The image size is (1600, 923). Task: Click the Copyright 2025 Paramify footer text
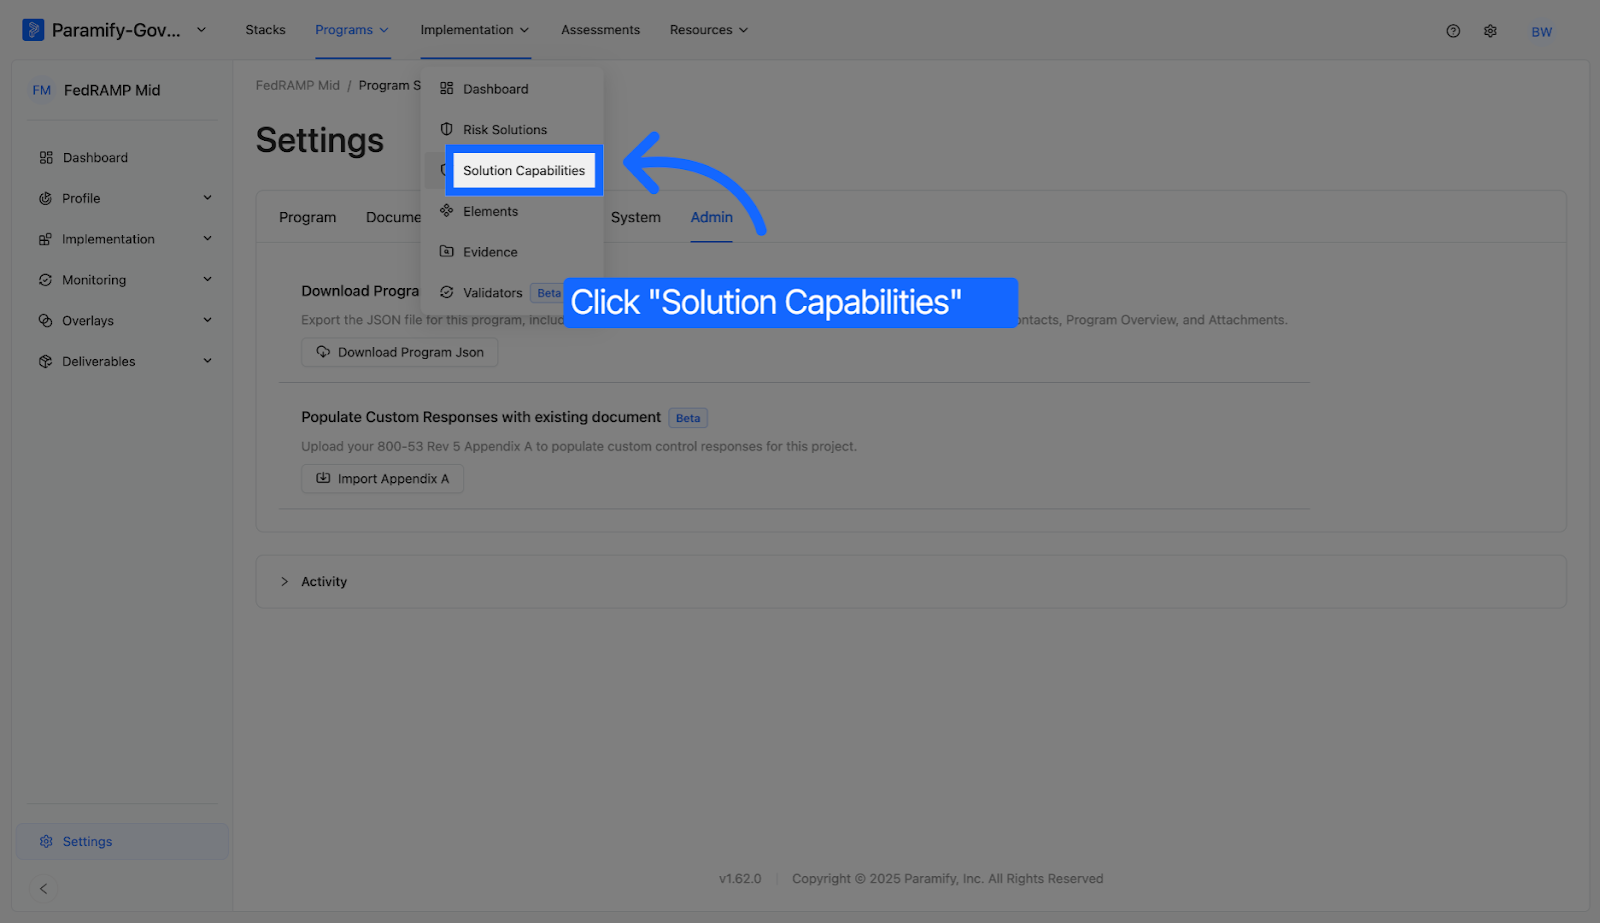click(948, 879)
